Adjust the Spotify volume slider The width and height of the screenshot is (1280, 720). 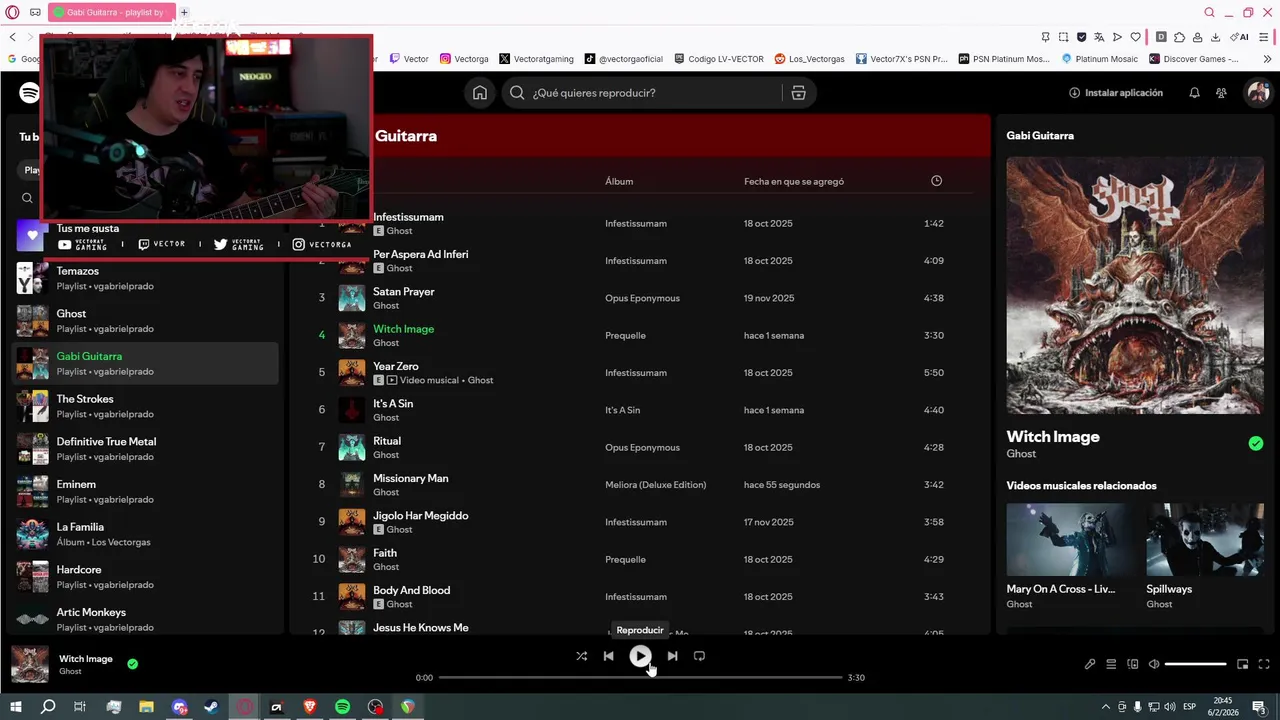click(x=1195, y=664)
